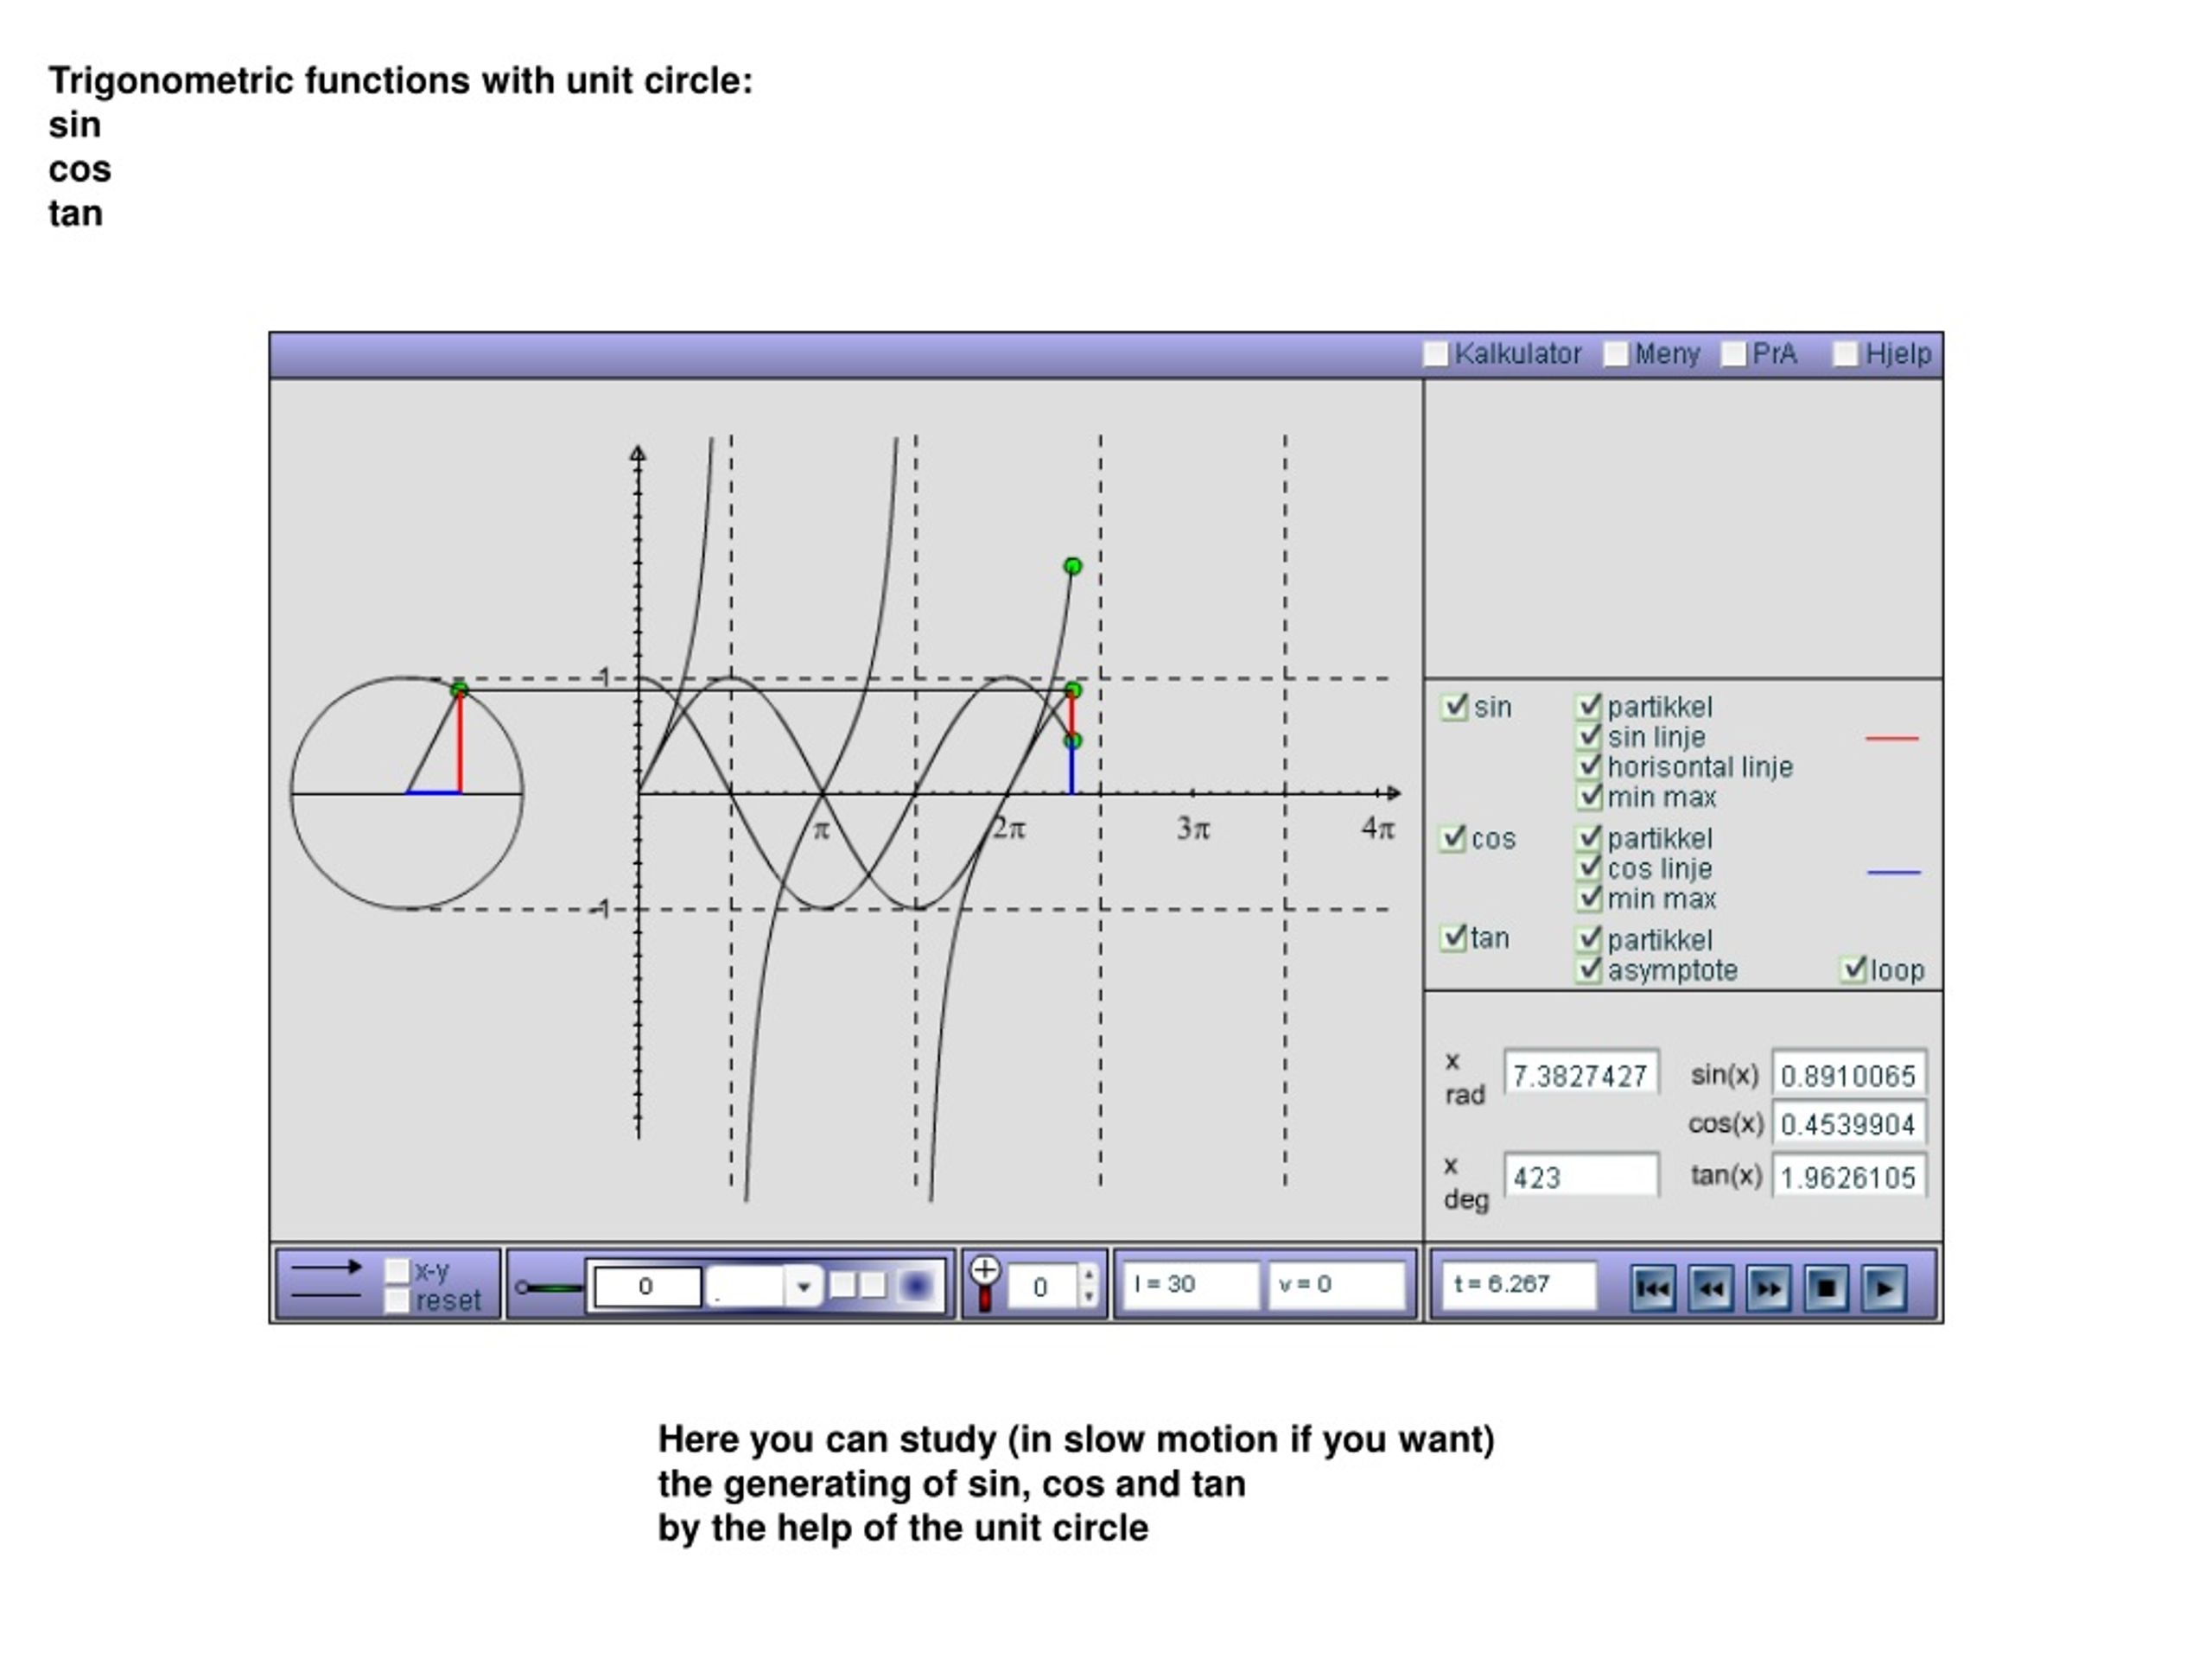
Task: Click the 3π label on the x-axis
Action: coord(1193,829)
